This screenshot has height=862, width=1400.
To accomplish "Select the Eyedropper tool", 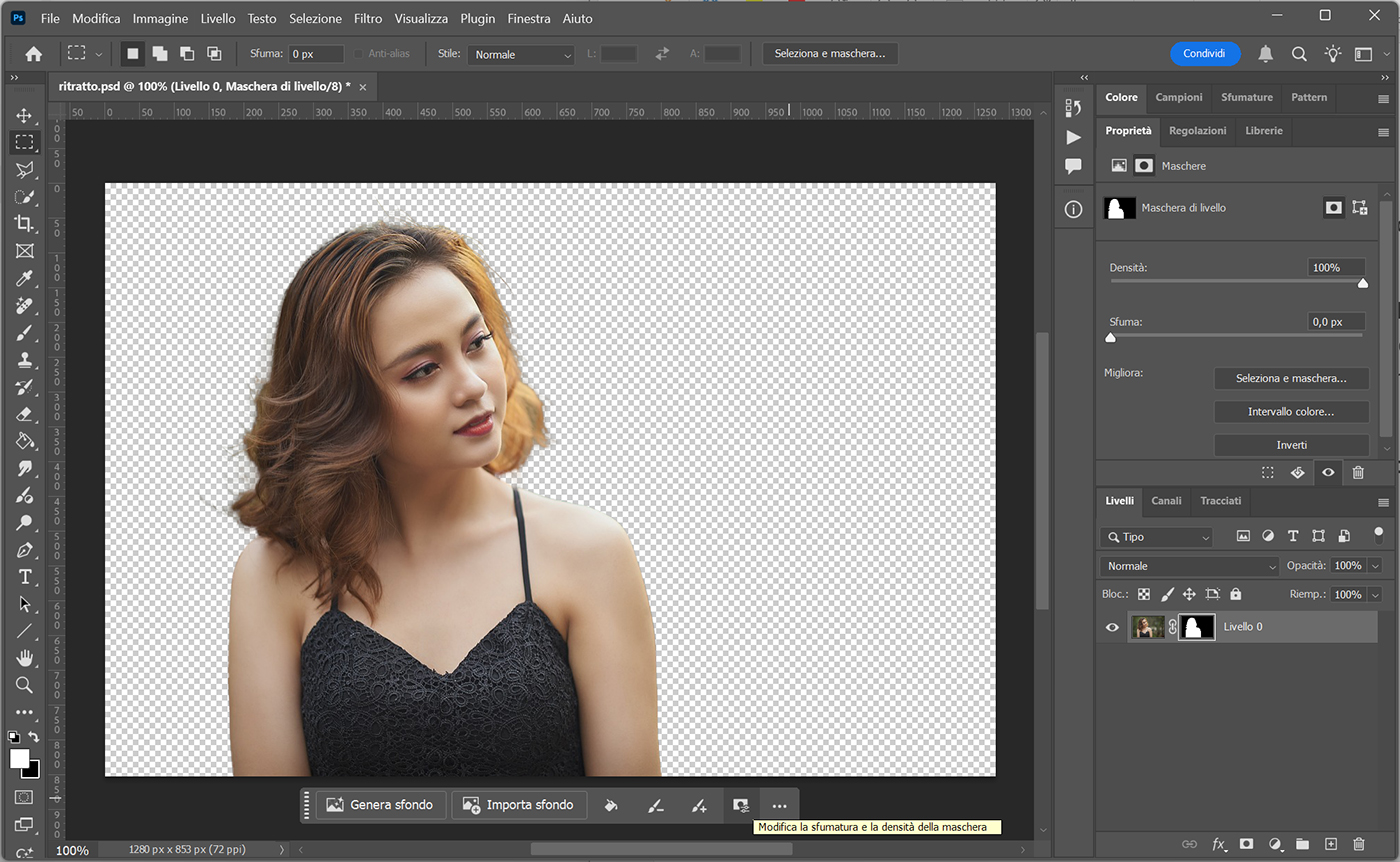I will 24,278.
